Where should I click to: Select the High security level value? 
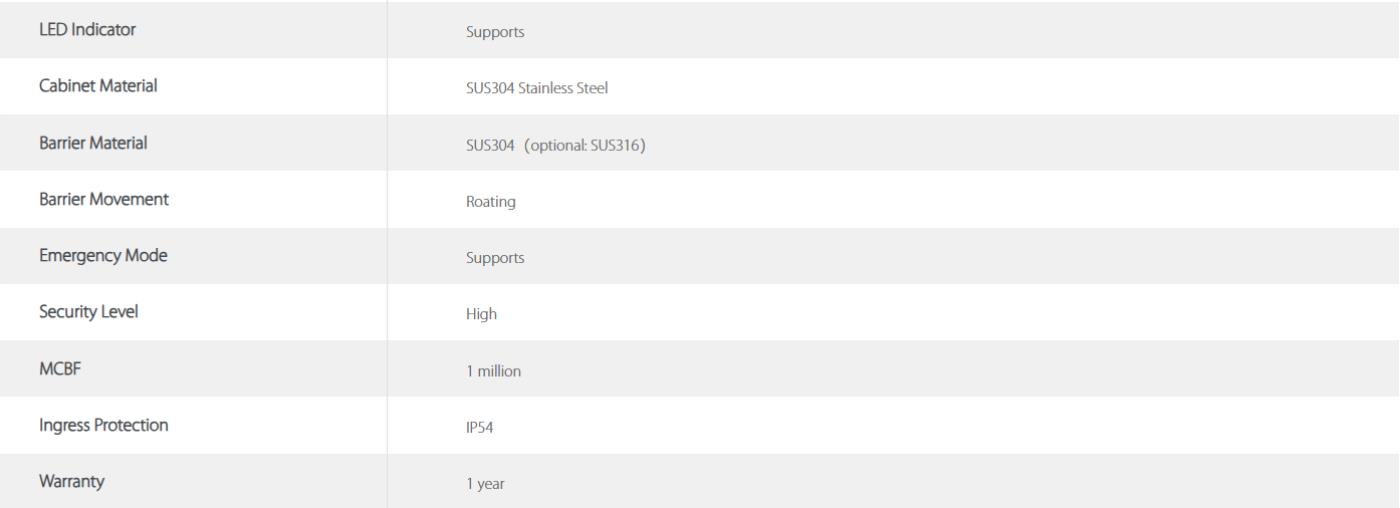tap(481, 314)
